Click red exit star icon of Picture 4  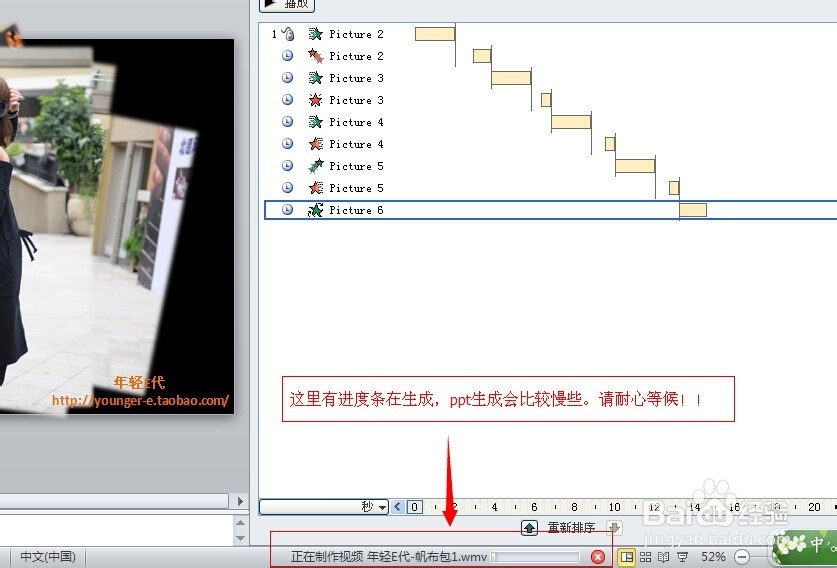point(315,144)
